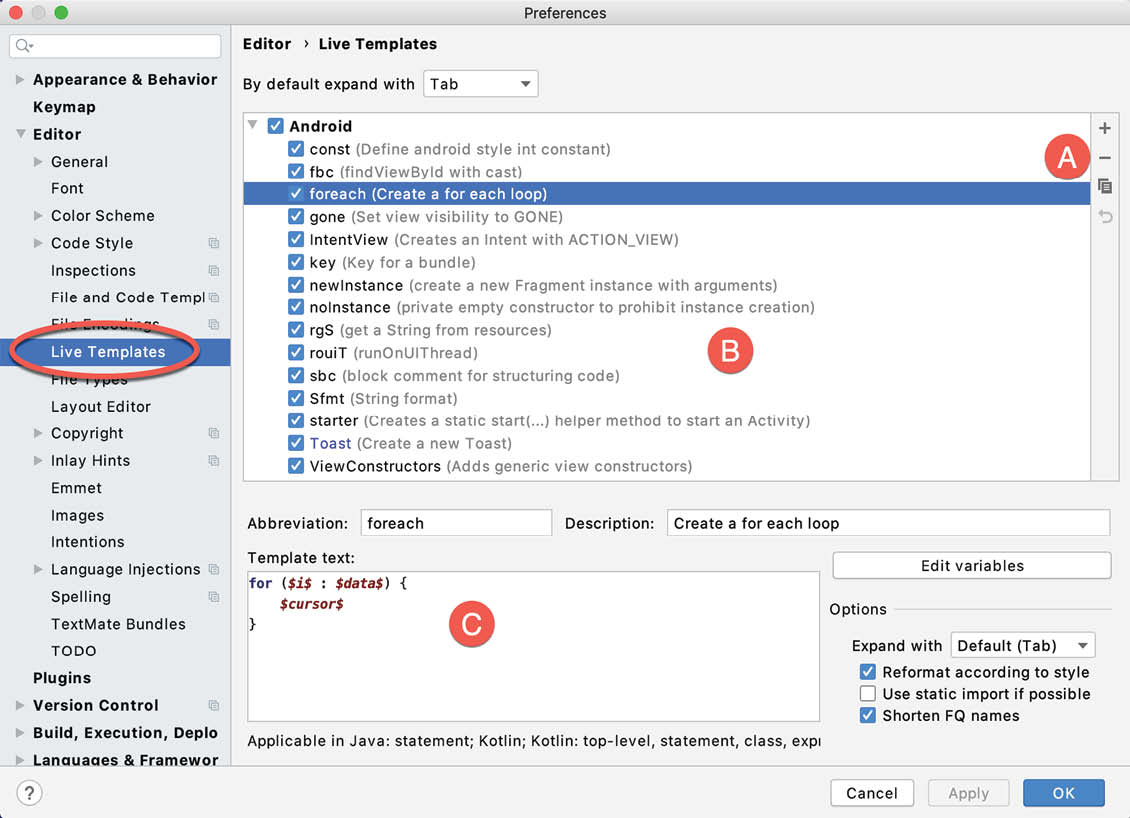Image resolution: width=1130 pixels, height=818 pixels.
Task: Duplicate the selected live template
Action: tap(1105, 187)
